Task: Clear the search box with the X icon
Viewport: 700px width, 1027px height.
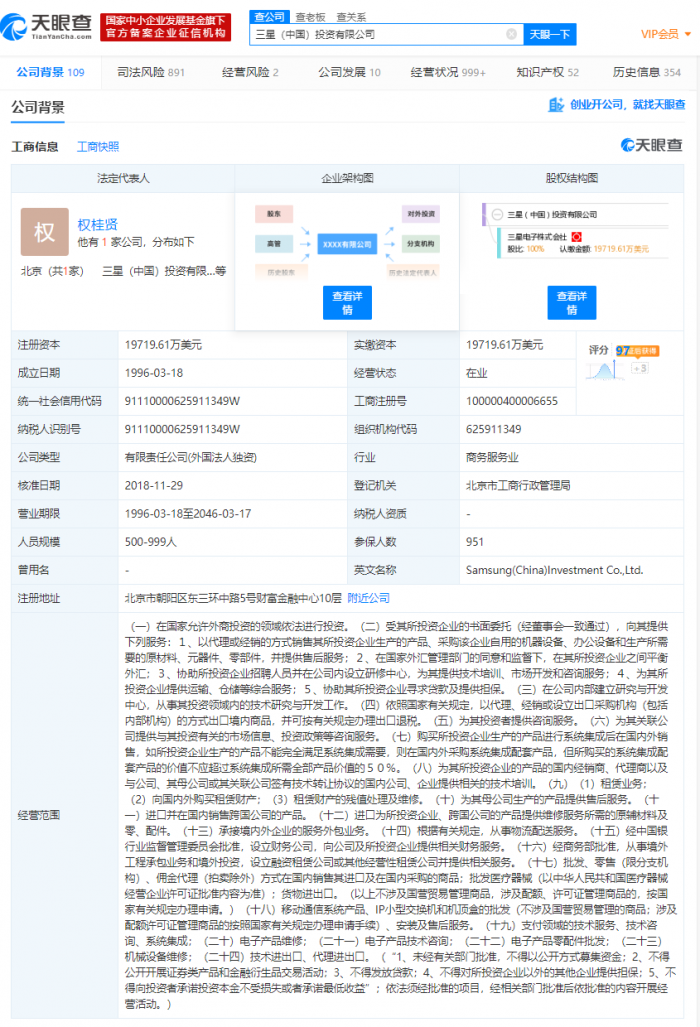Action: [511, 34]
